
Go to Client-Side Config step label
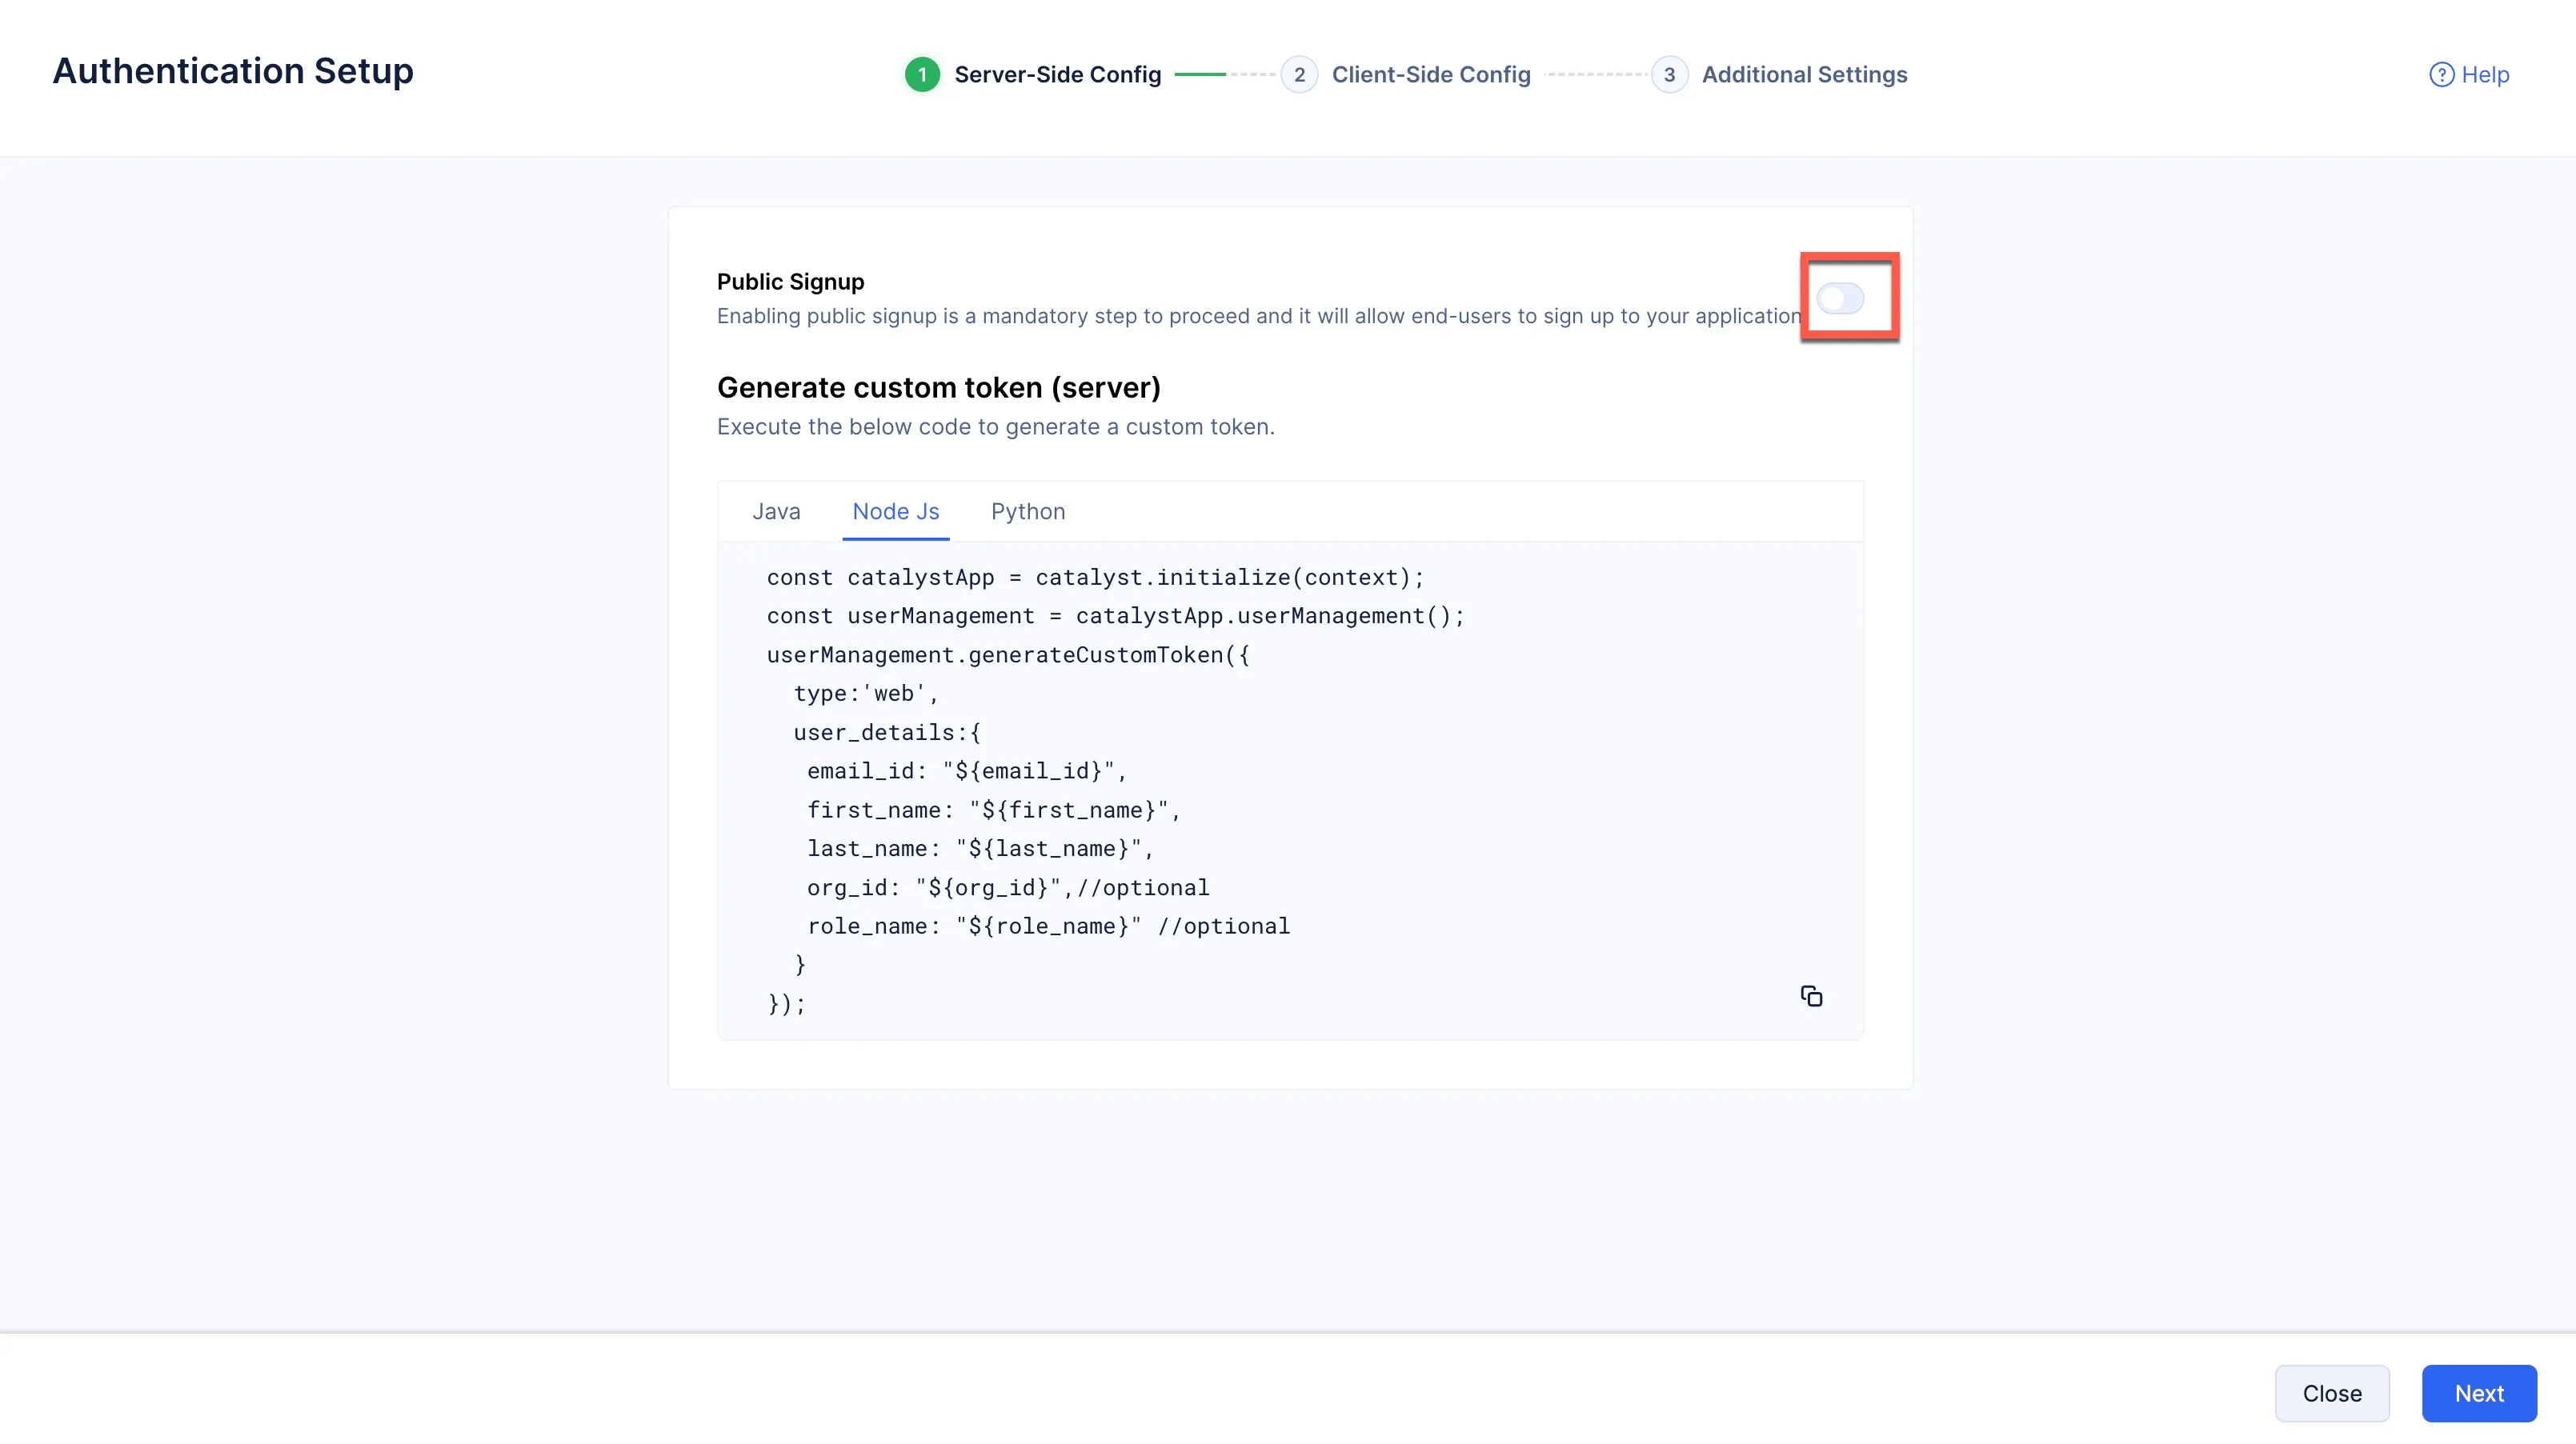tap(1430, 75)
